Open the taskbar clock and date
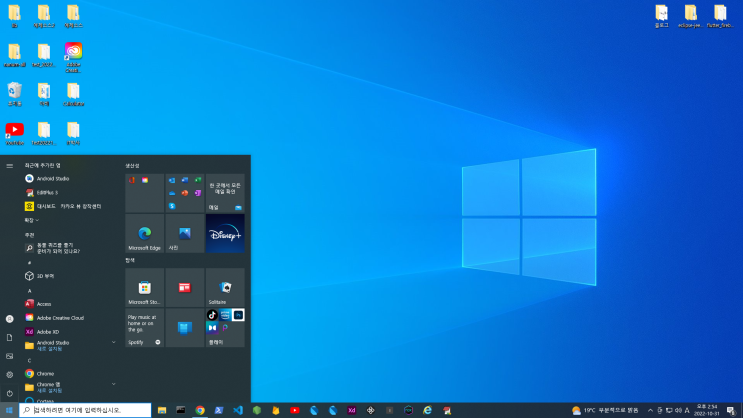 pos(707,410)
